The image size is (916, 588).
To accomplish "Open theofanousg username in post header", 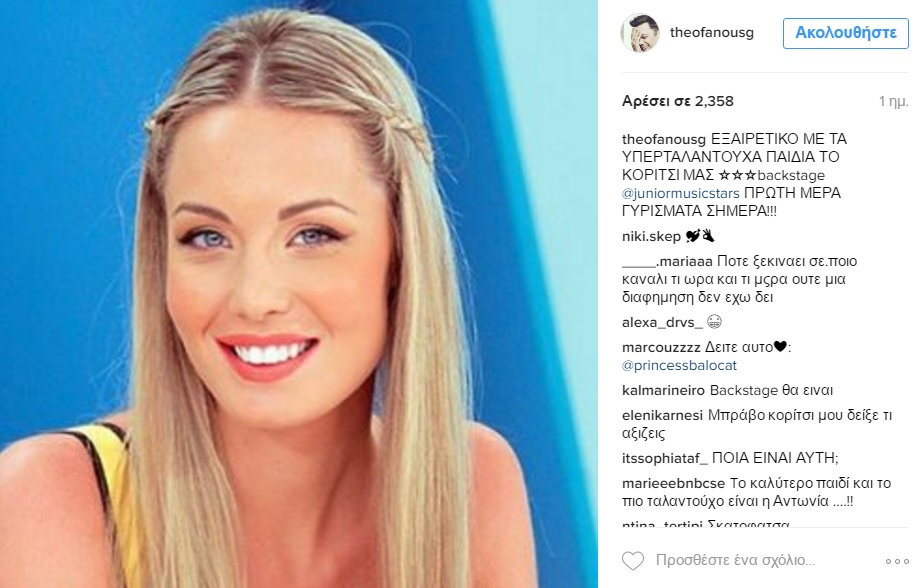I will [x=712, y=33].
